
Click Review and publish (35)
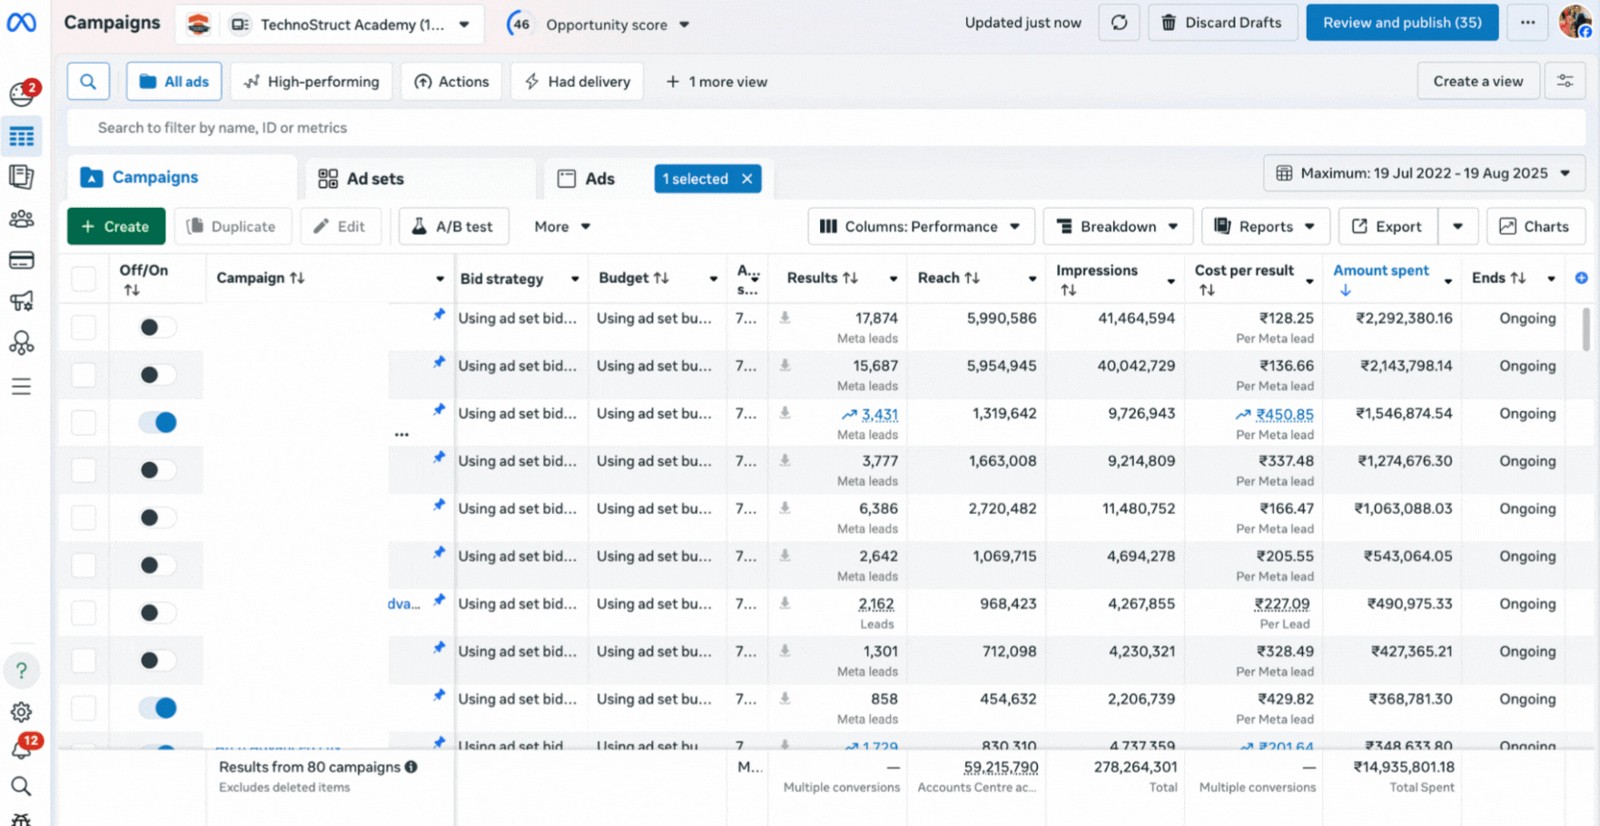click(x=1402, y=22)
